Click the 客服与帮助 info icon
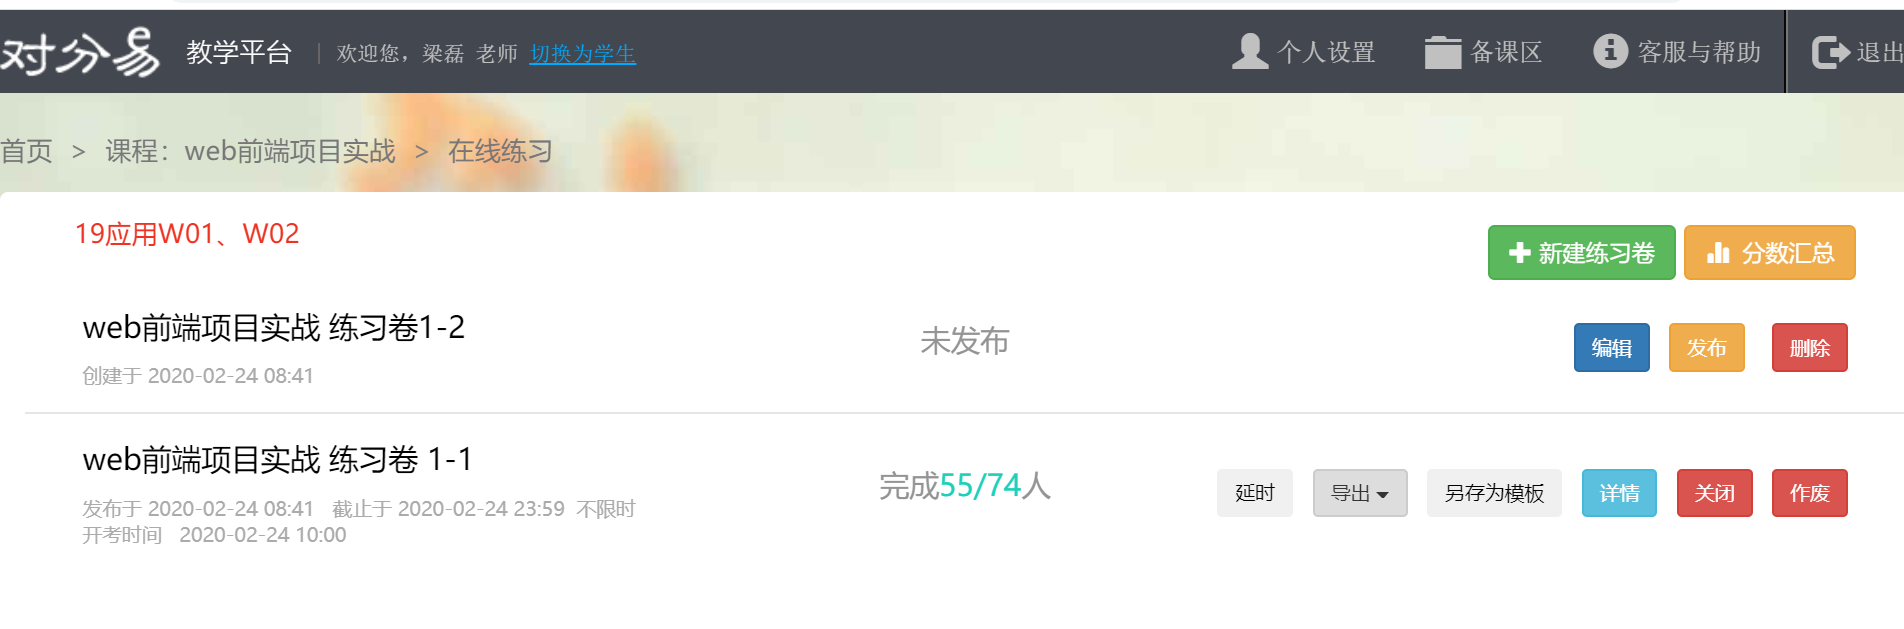Screen dimensions: 1904x629 (x=1610, y=50)
